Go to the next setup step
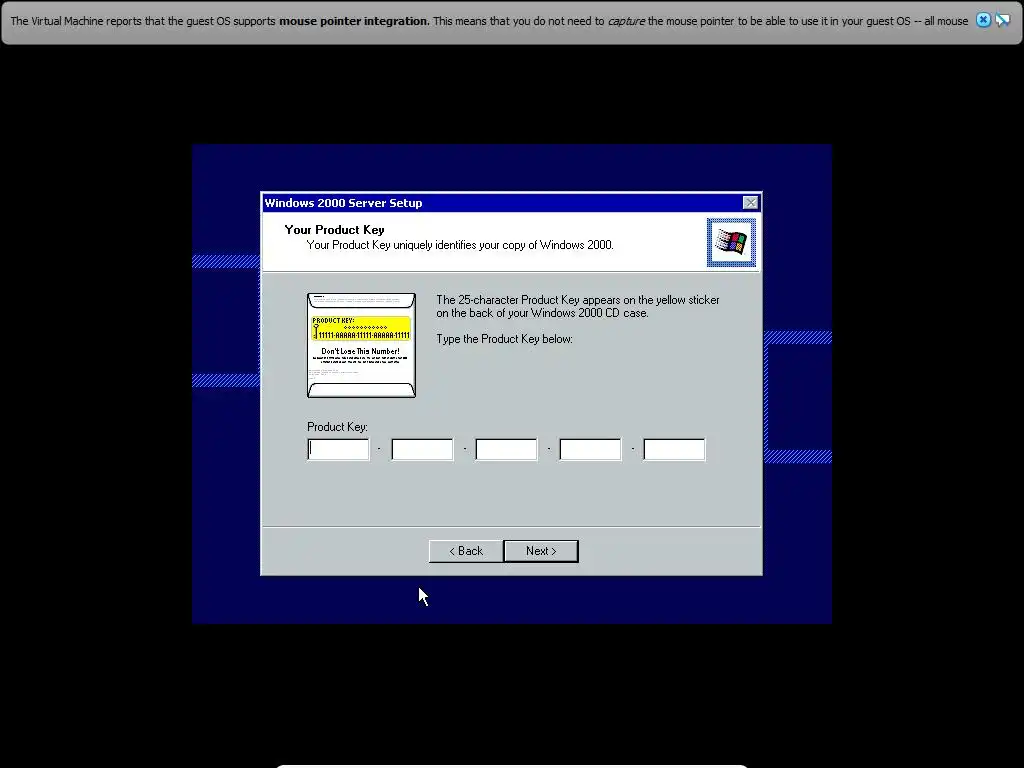 point(541,551)
